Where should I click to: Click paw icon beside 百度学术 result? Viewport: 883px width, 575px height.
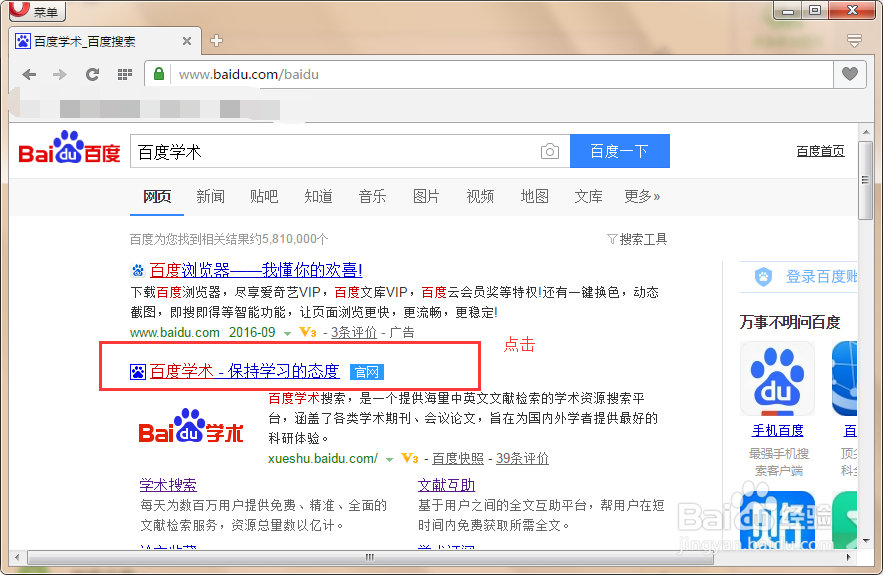click(x=138, y=372)
